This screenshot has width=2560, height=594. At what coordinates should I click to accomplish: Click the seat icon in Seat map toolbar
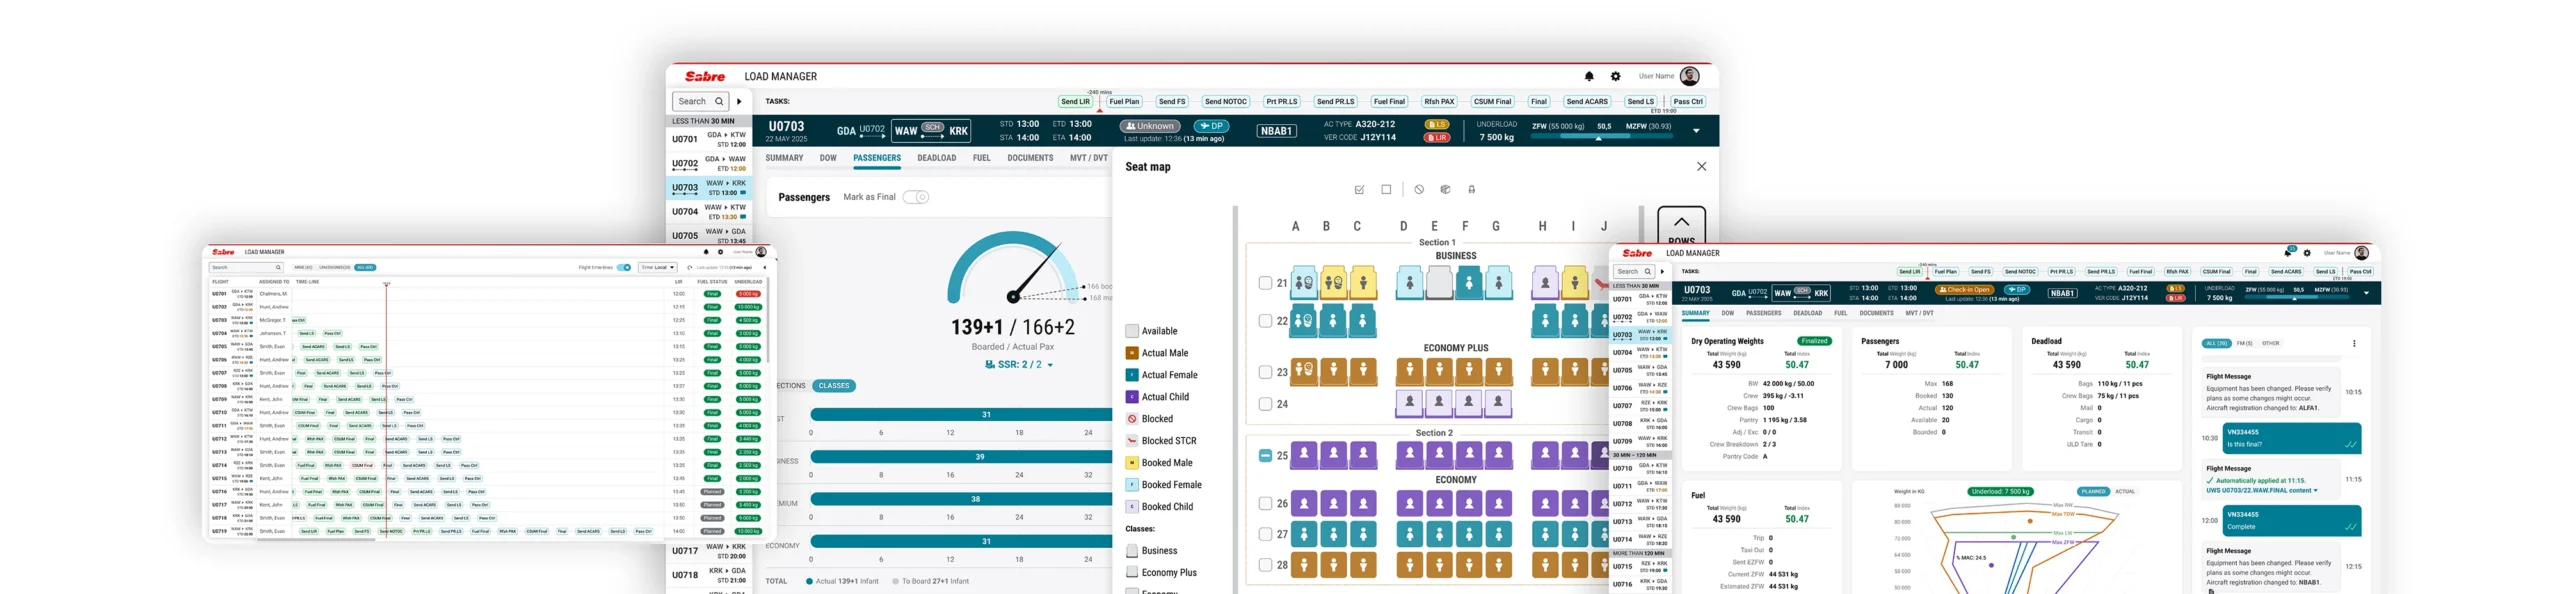(x=1471, y=189)
